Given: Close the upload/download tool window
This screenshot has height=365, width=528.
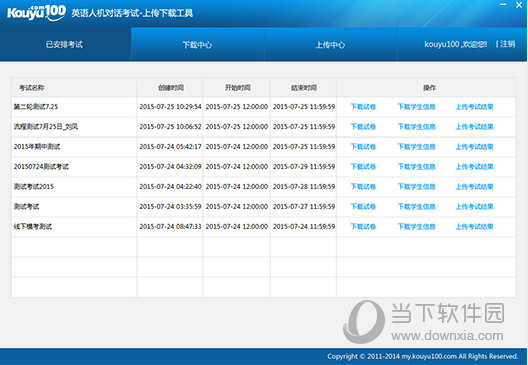Looking at the screenshot, I should pyautogui.click(x=519, y=5).
